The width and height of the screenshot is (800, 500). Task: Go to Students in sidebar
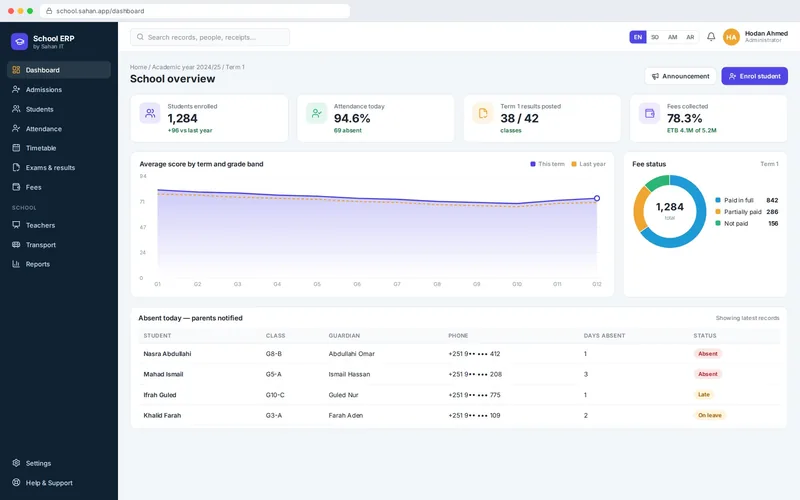click(59, 109)
